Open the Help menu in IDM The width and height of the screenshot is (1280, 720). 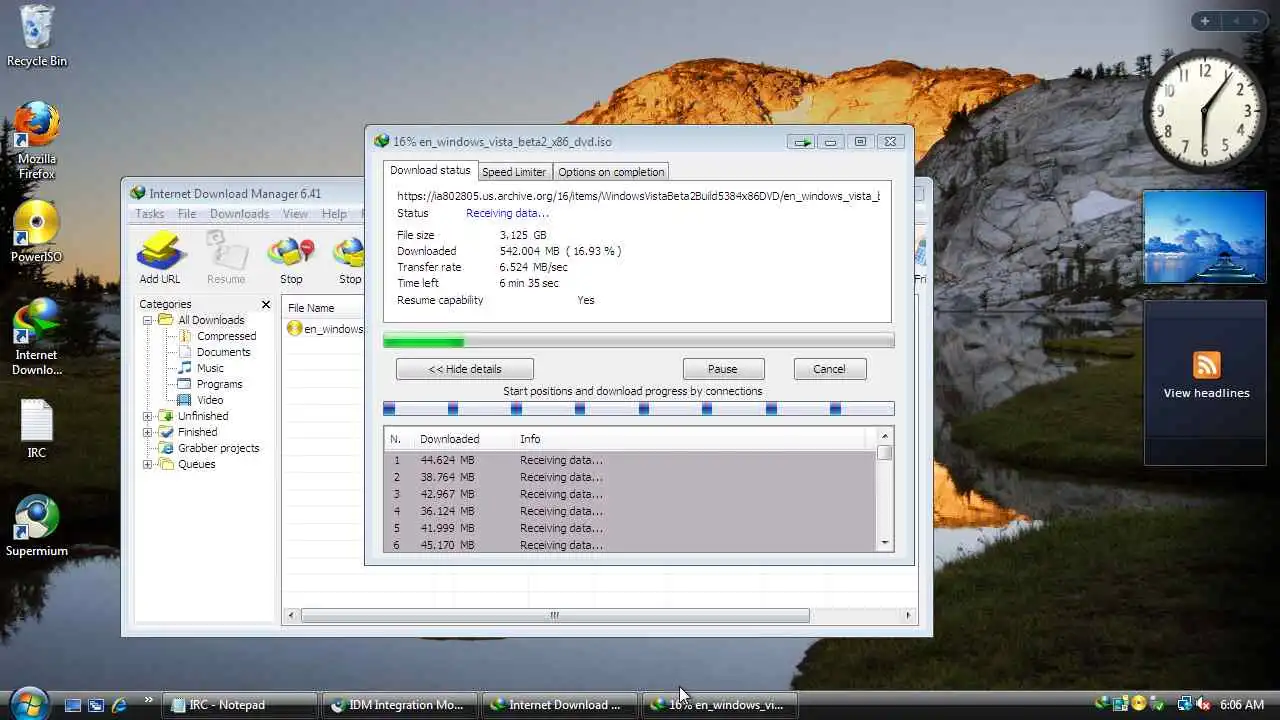[334, 214]
